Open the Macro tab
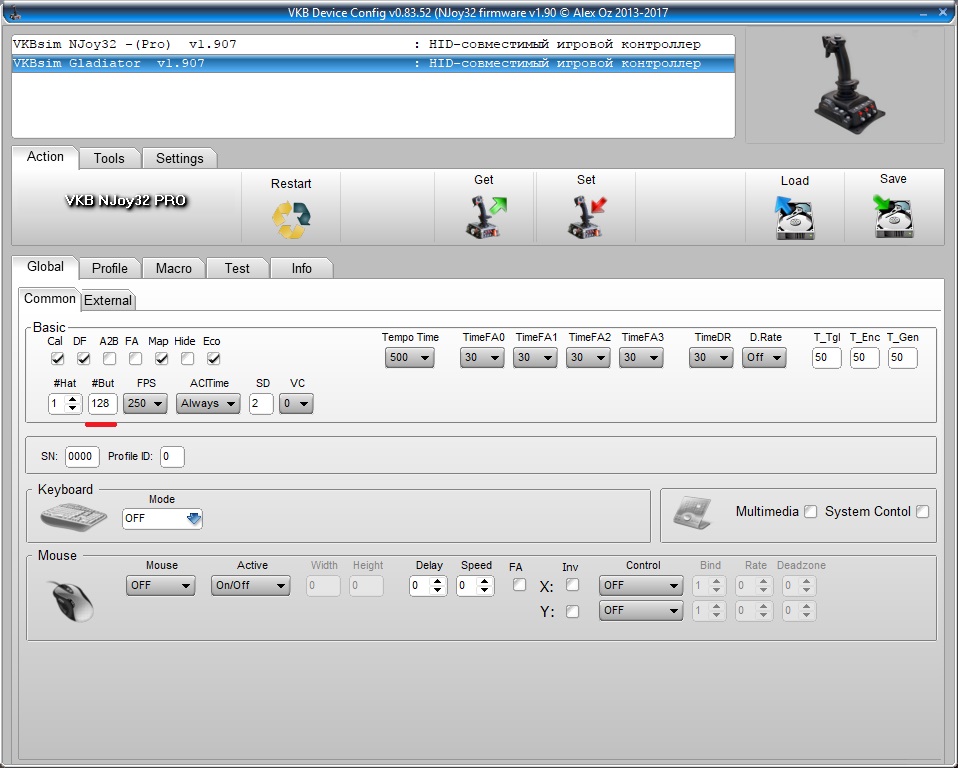The image size is (958, 768). tap(173, 268)
